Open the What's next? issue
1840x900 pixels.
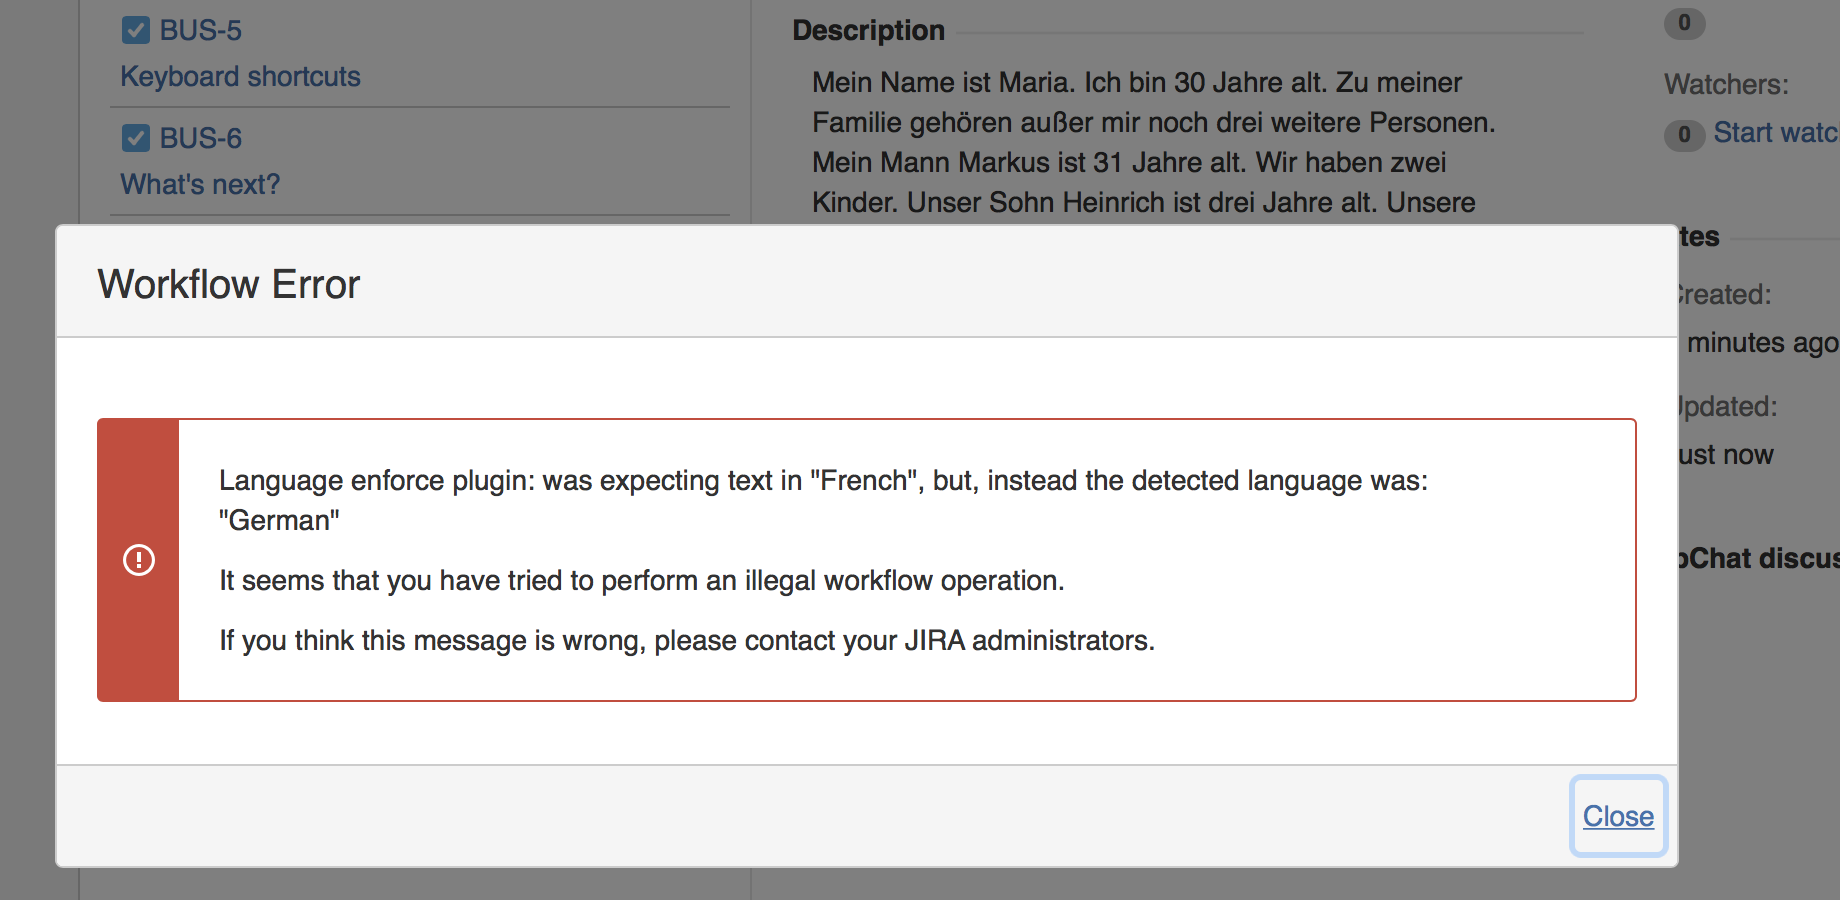(x=200, y=185)
